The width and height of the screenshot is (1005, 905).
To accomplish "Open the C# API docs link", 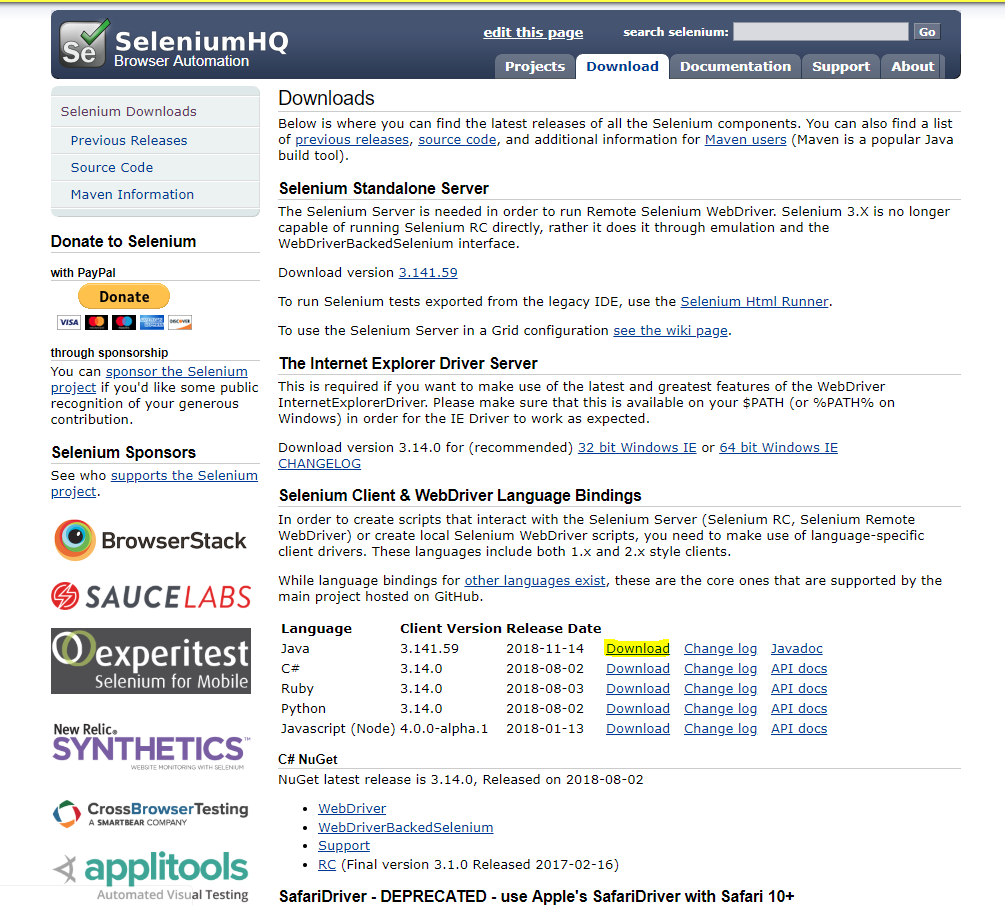I will click(799, 668).
